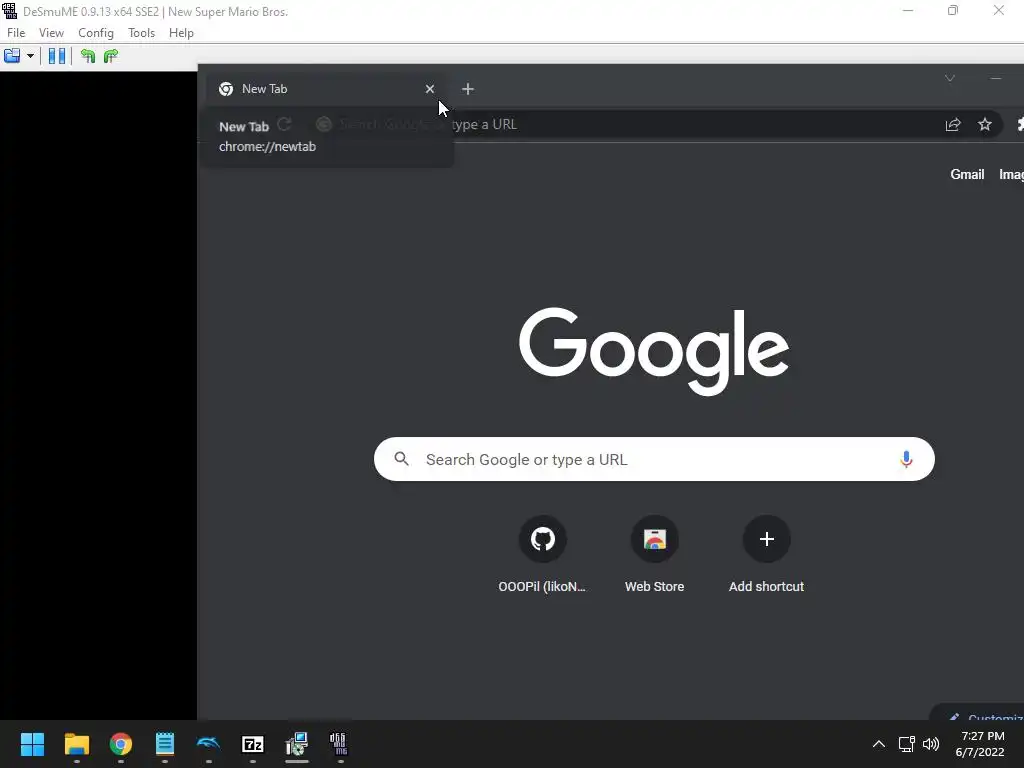Open File Explorer from the taskbar

[x=76, y=744]
